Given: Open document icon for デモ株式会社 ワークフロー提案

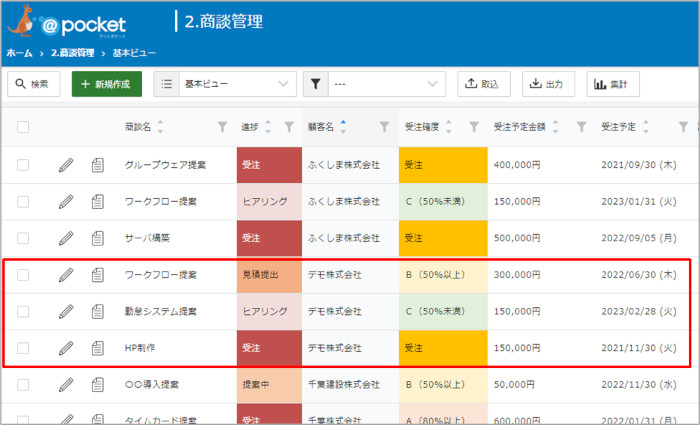Looking at the screenshot, I should point(97,275).
